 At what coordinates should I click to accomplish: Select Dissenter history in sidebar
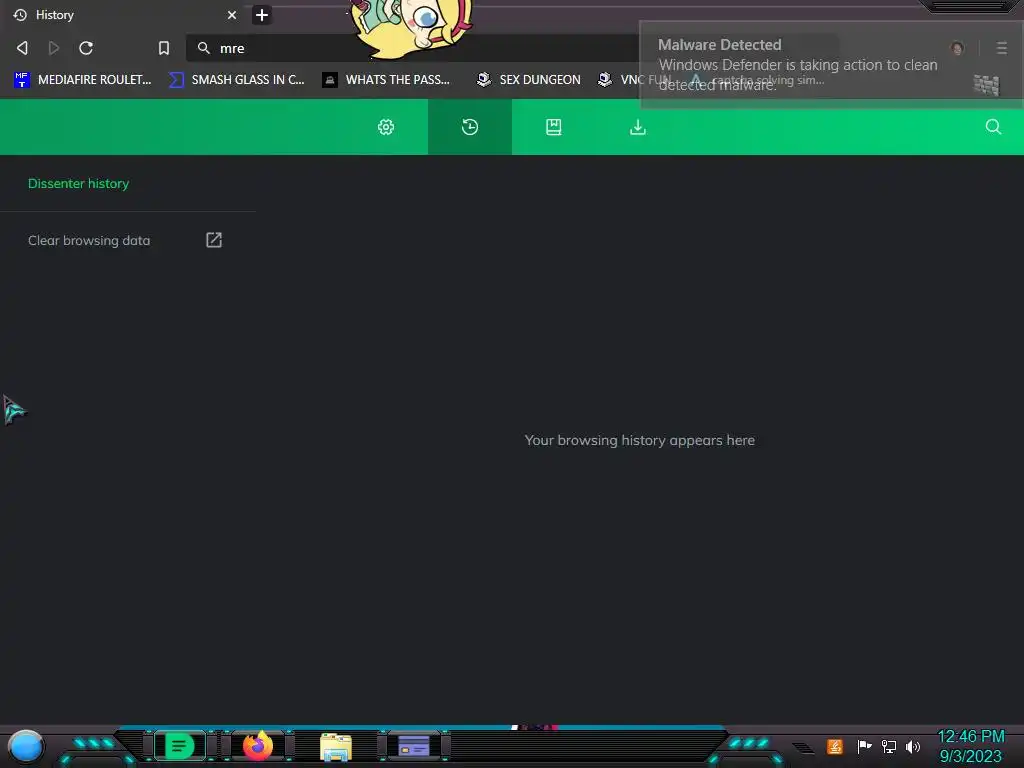click(78, 184)
